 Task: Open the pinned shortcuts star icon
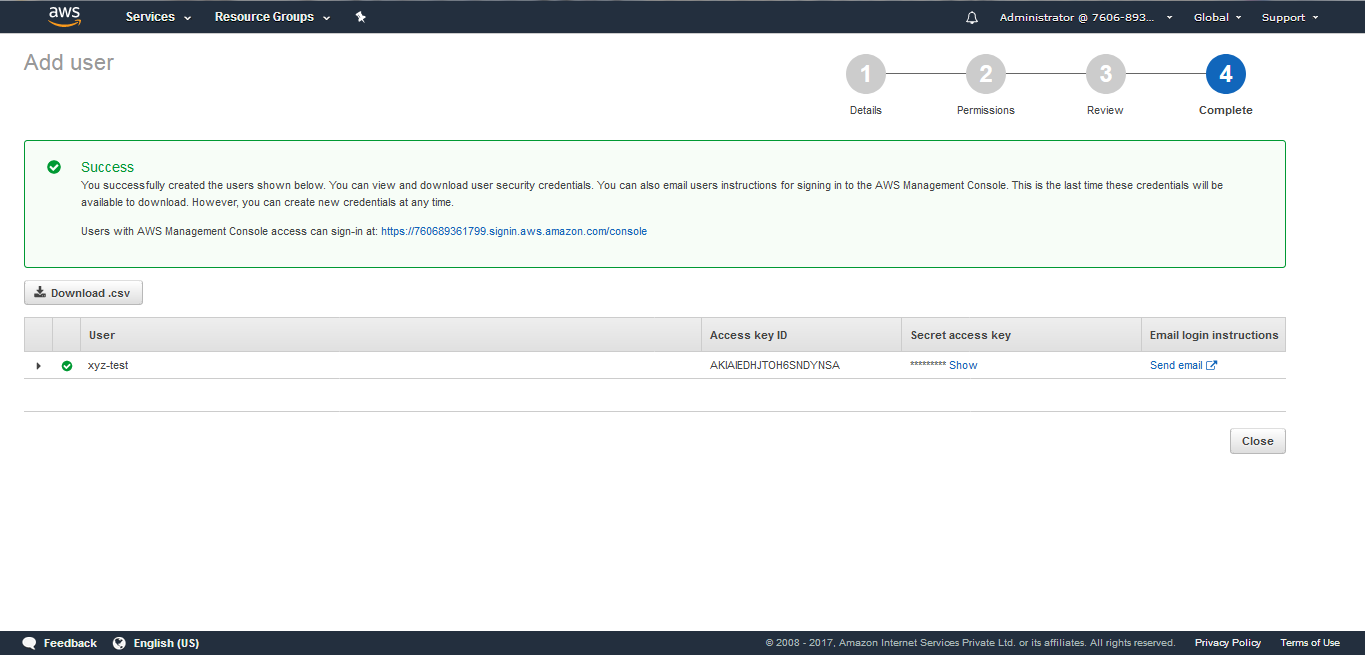click(360, 16)
